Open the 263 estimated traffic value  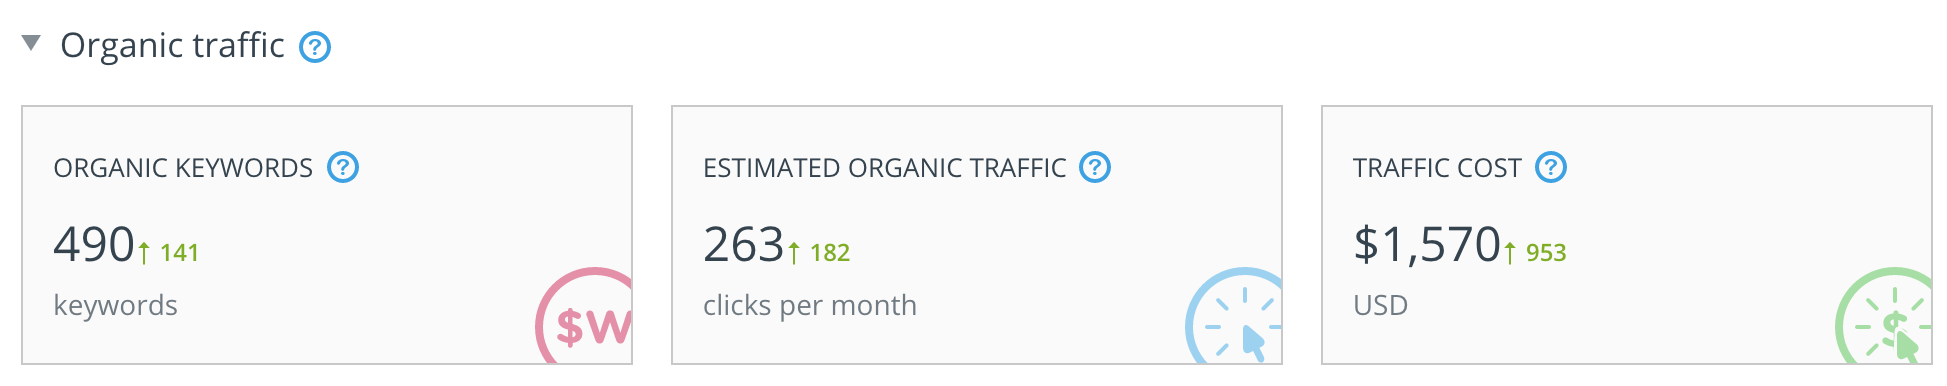(x=744, y=245)
